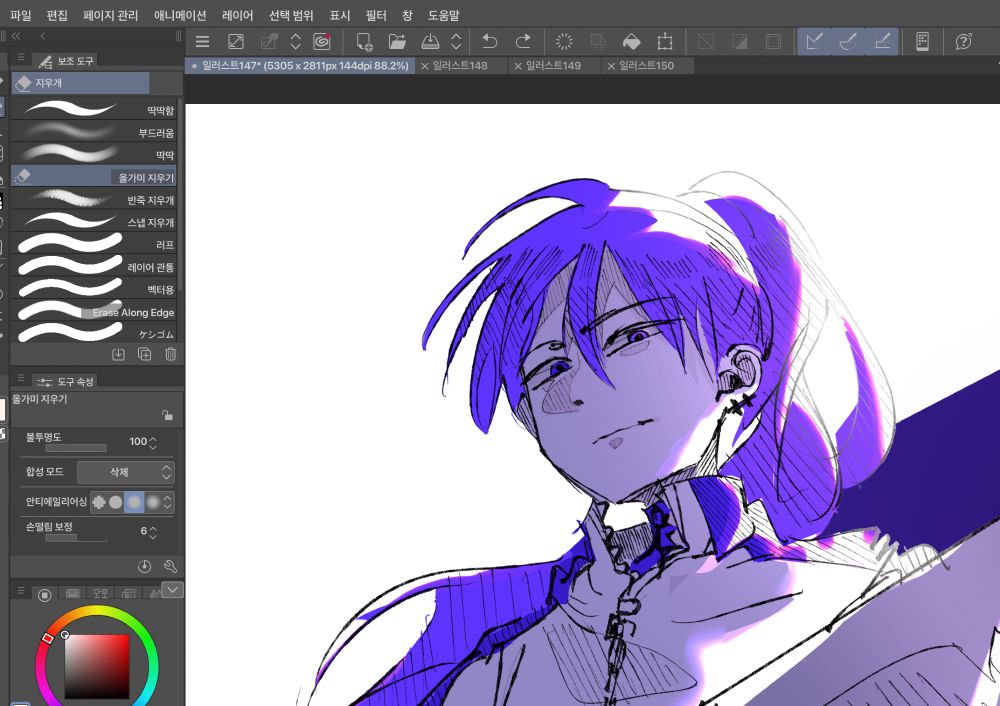Screen dimensions: 1000x706
Task: Switch to the 일러스트148 canvas tab
Action: (460, 65)
